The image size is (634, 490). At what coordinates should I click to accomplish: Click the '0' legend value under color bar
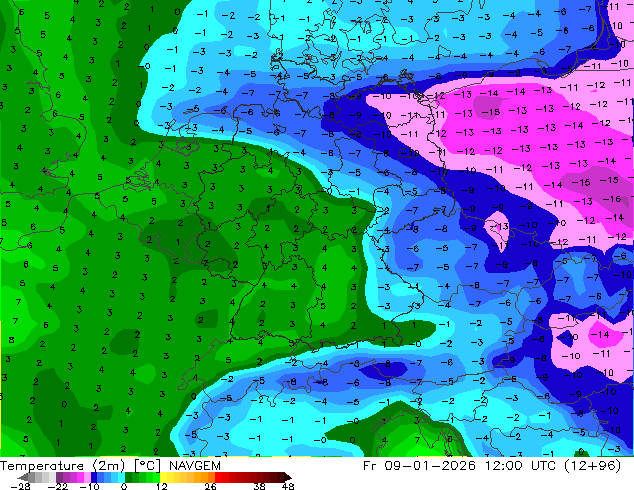point(124,486)
